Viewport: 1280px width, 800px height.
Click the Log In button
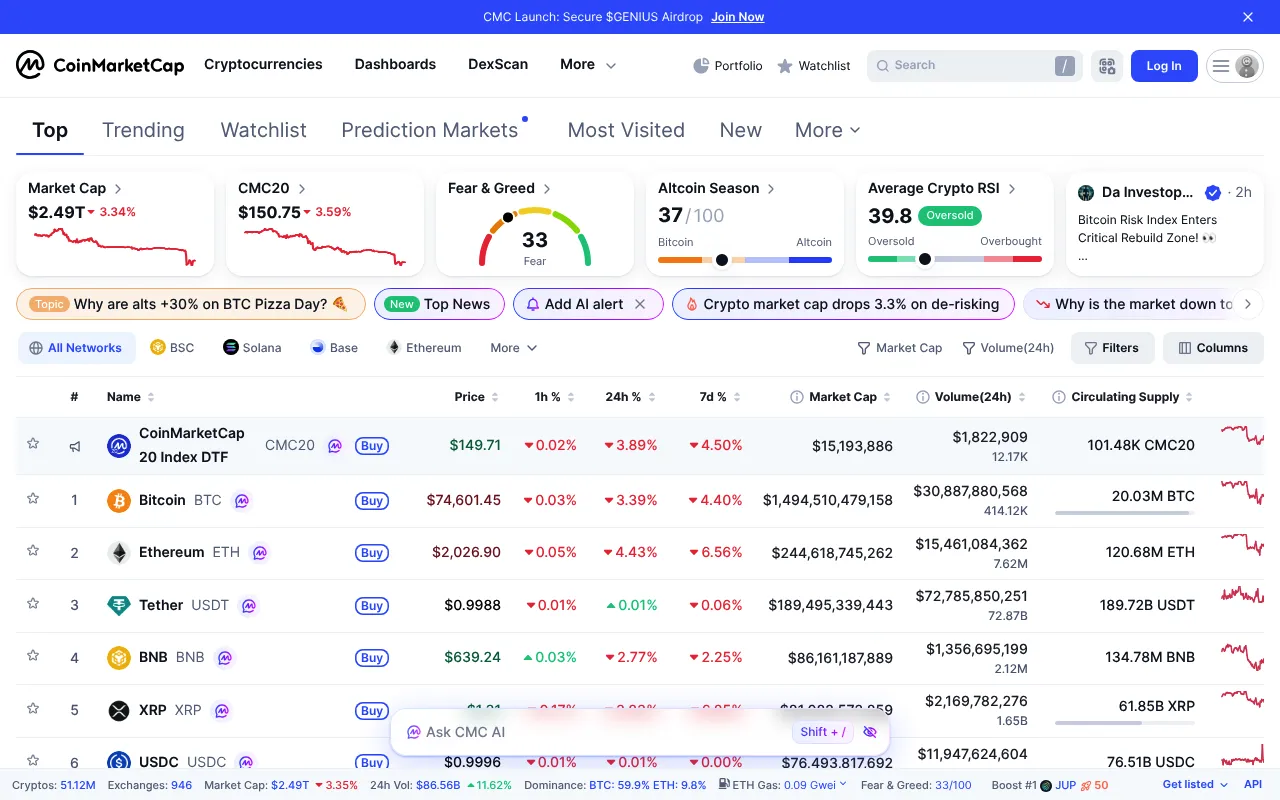1164,66
